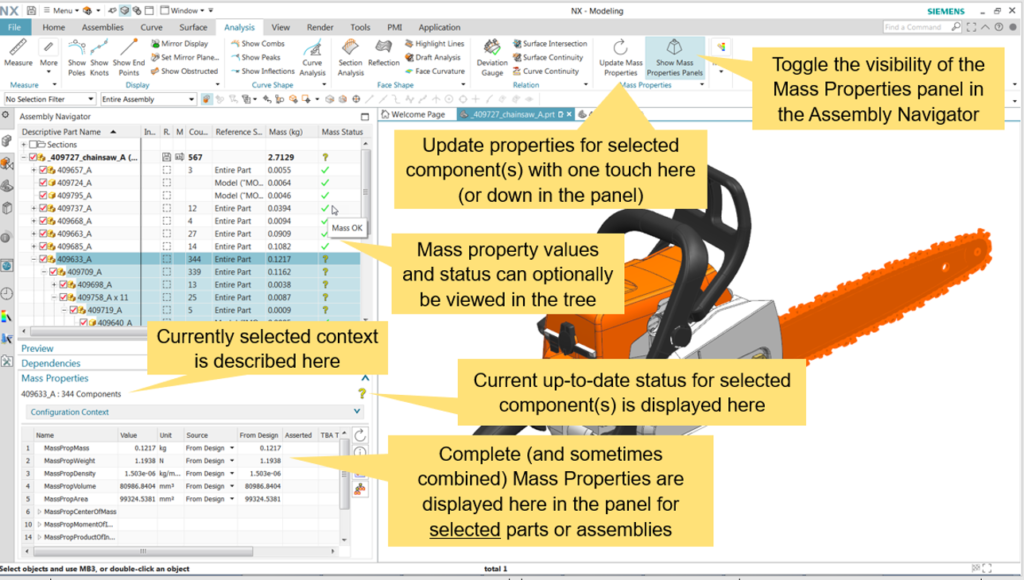Toggle visibility checkbox for 409724_A

pyautogui.click(x=45, y=183)
